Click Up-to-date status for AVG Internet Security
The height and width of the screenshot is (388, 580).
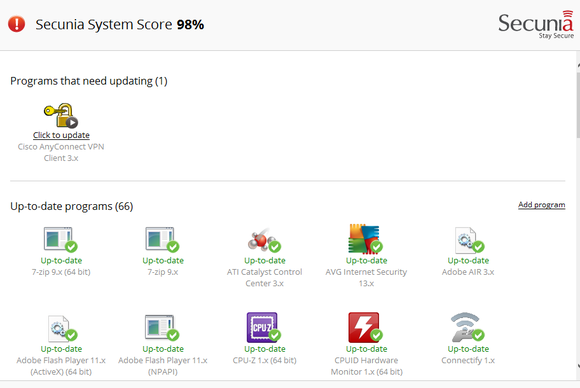(x=366, y=260)
